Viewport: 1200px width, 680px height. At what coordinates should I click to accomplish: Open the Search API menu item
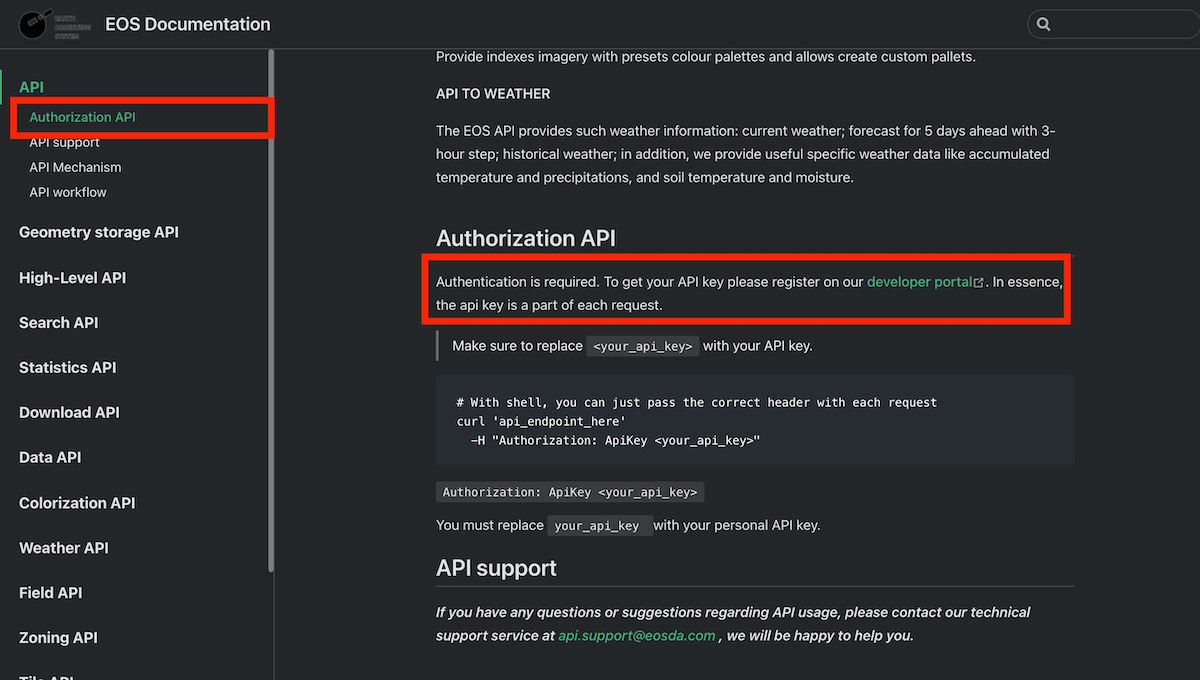point(58,322)
